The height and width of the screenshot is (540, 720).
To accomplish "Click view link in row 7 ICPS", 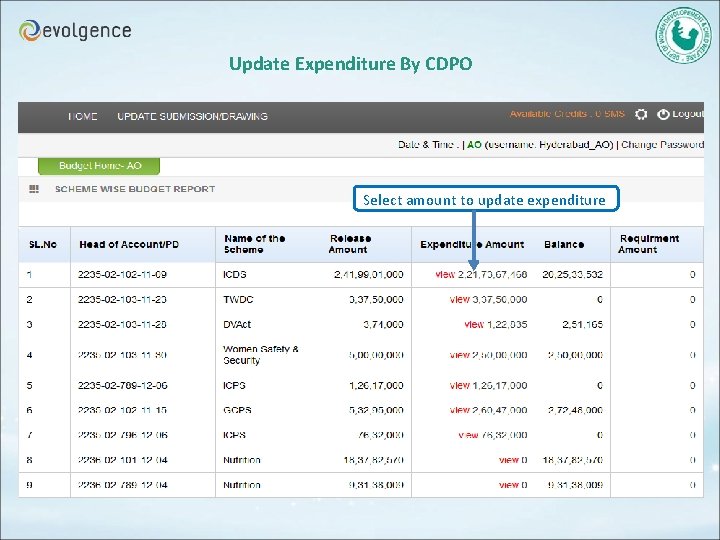I will tap(468, 435).
